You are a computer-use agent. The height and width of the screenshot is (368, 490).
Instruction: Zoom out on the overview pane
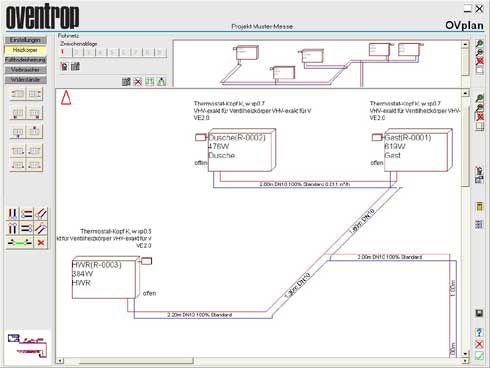tap(479, 52)
